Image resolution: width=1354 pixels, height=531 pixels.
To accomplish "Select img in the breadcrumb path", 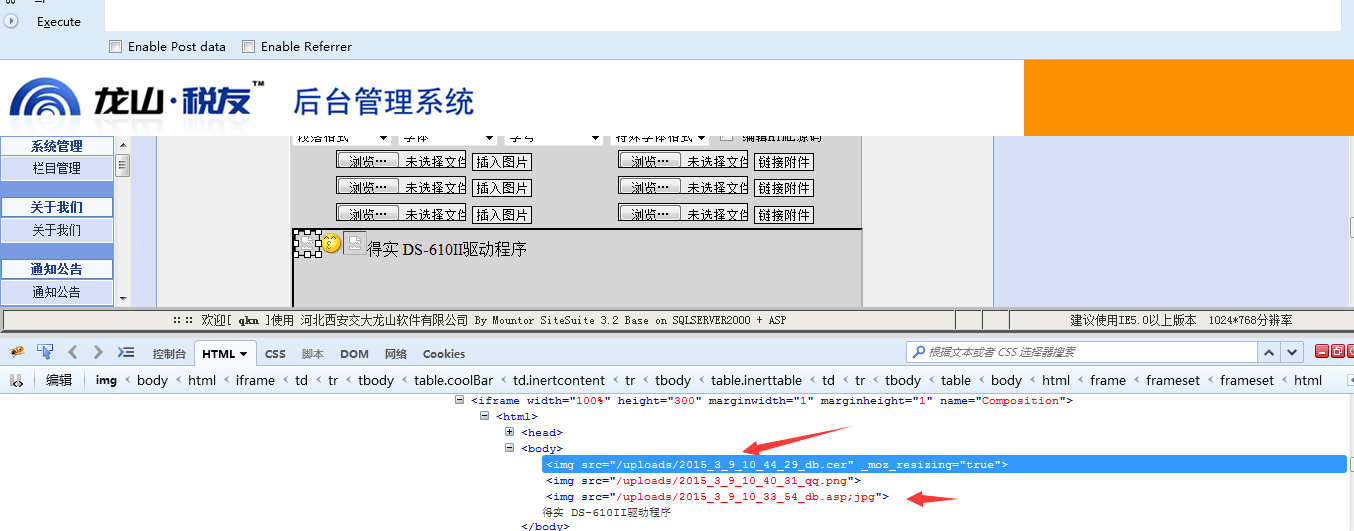I will pos(106,380).
